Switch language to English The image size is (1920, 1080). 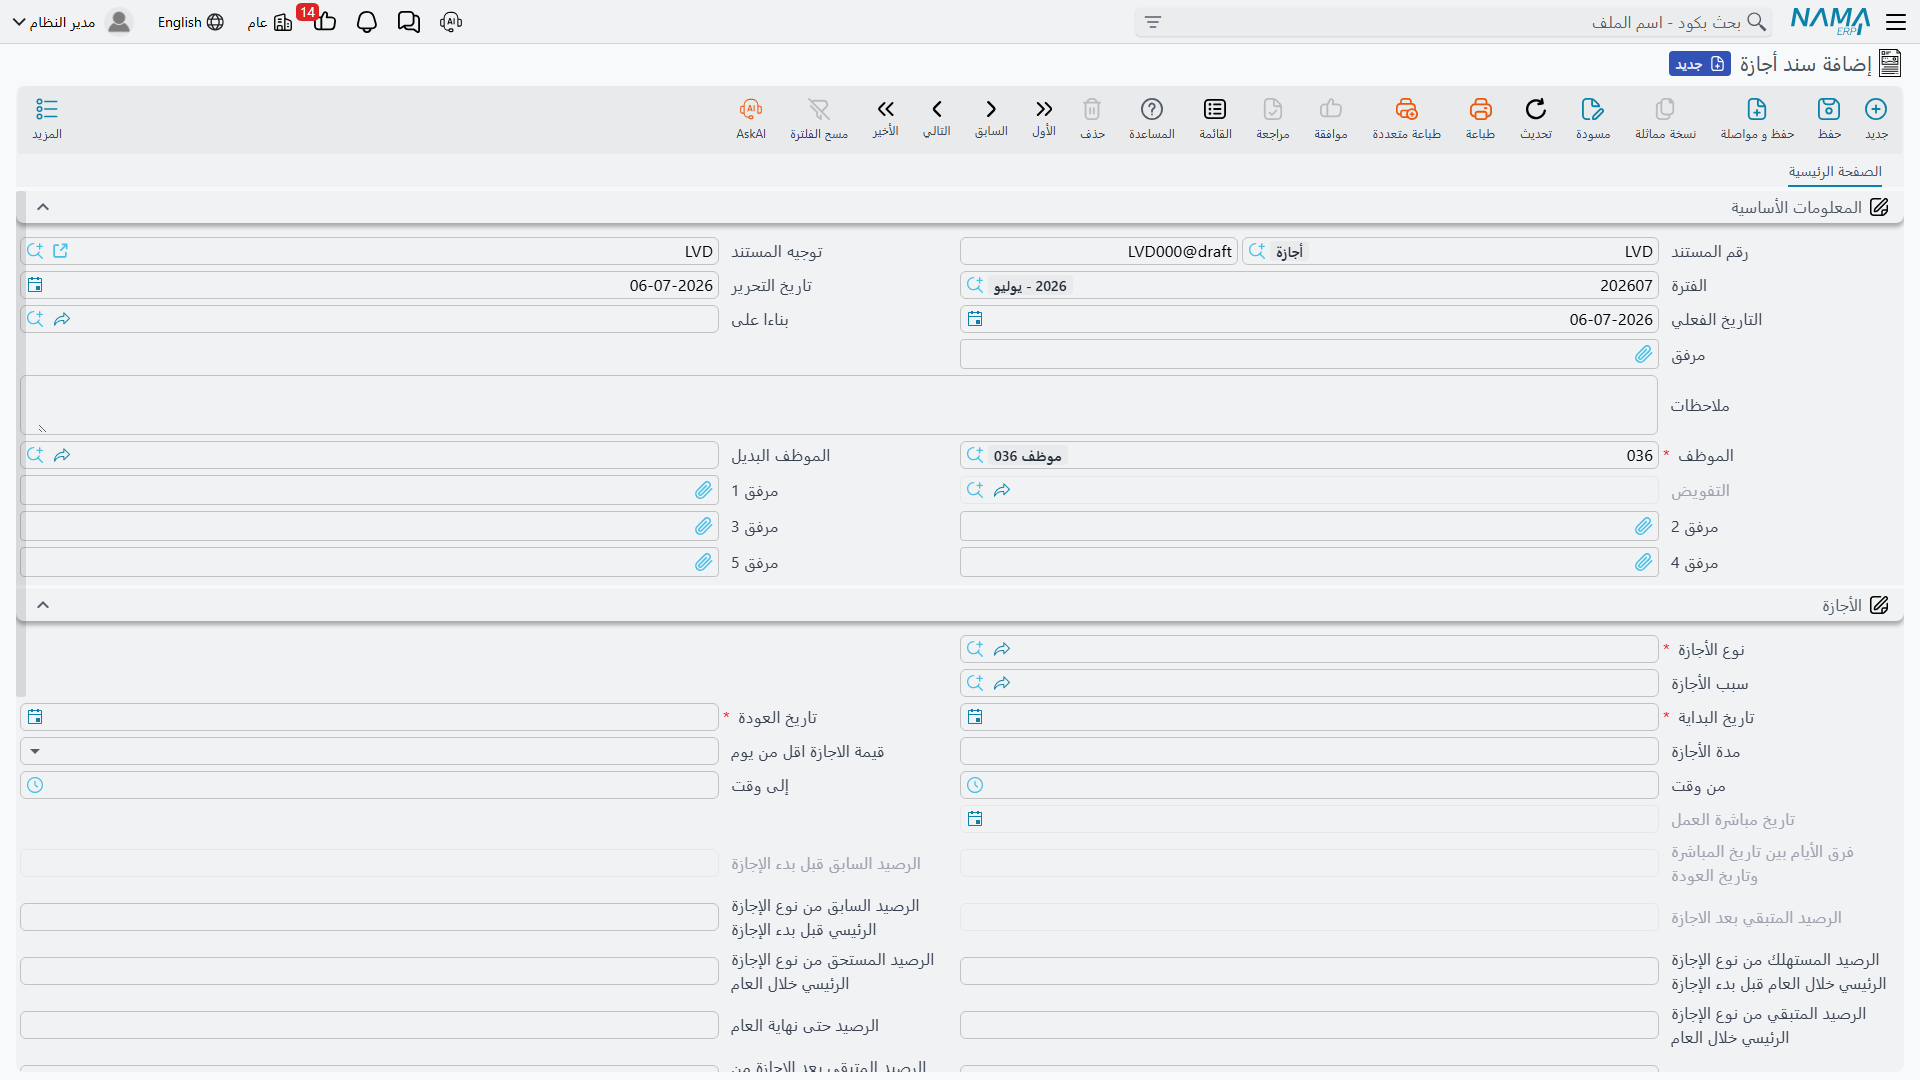tap(191, 22)
